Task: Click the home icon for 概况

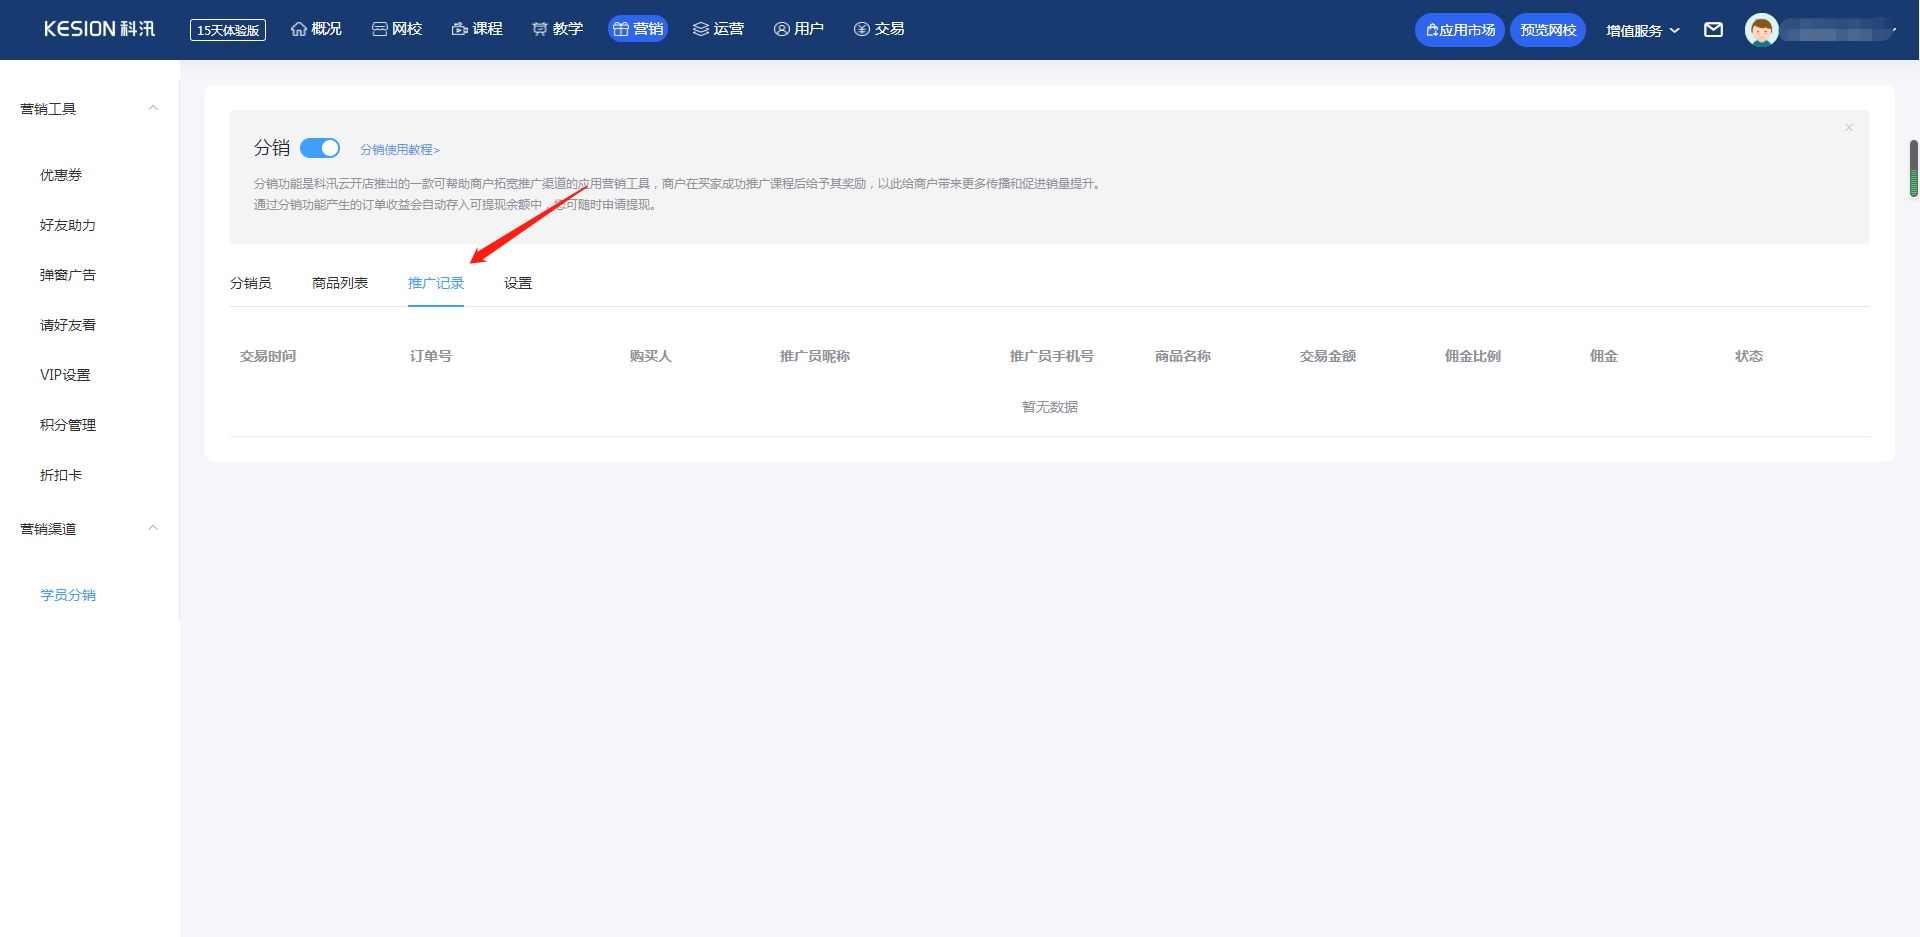Action: click(x=298, y=29)
